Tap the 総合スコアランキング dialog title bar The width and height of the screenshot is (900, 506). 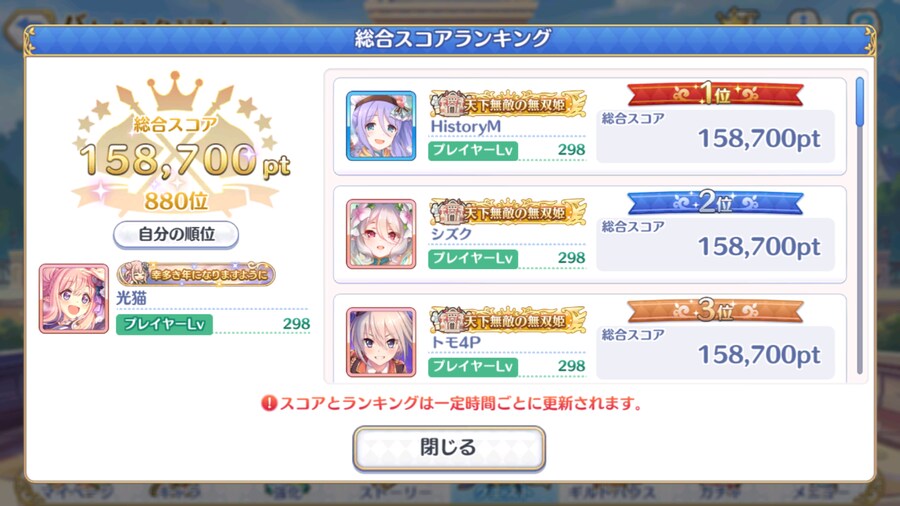pyautogui.click(x=450, y=39)
